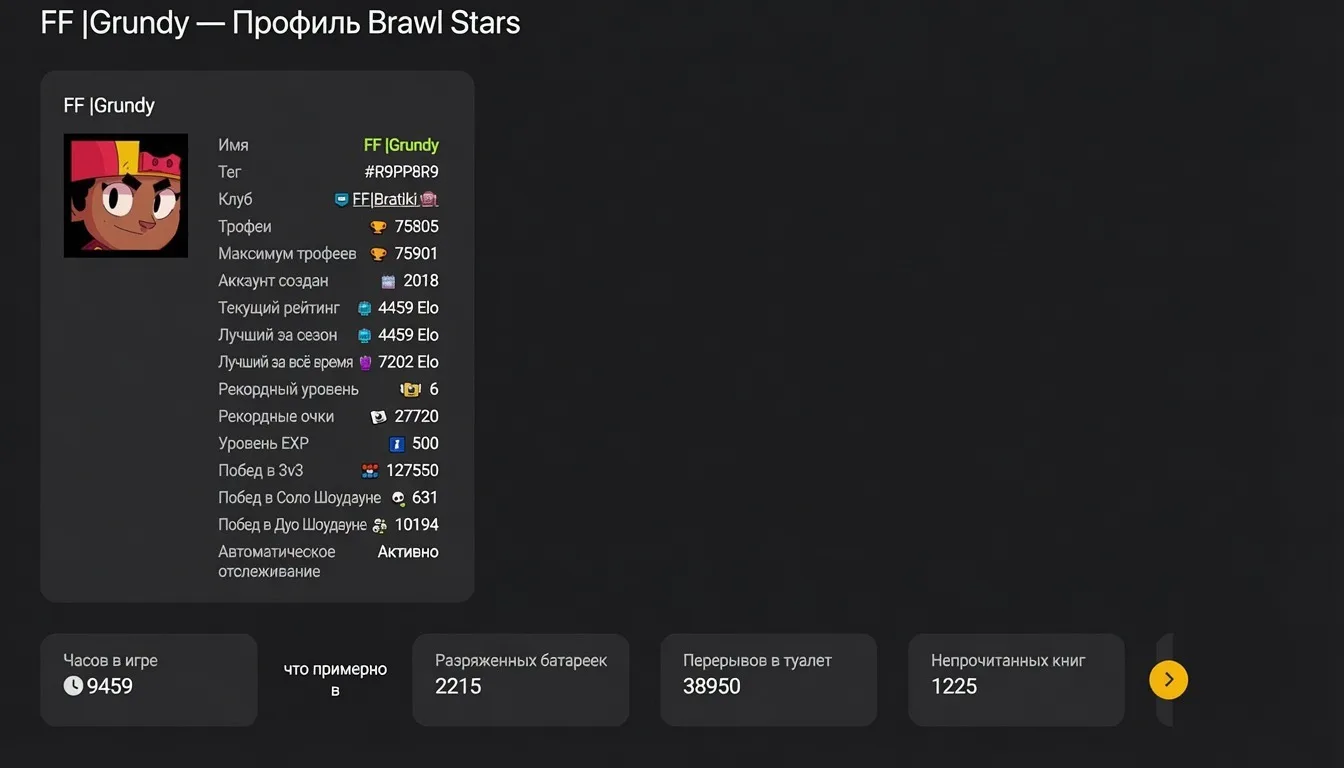This screenshot has width=1344, height=768.
Task: Click the calendar icon next to 2018
Action: [x=388, y=281]
